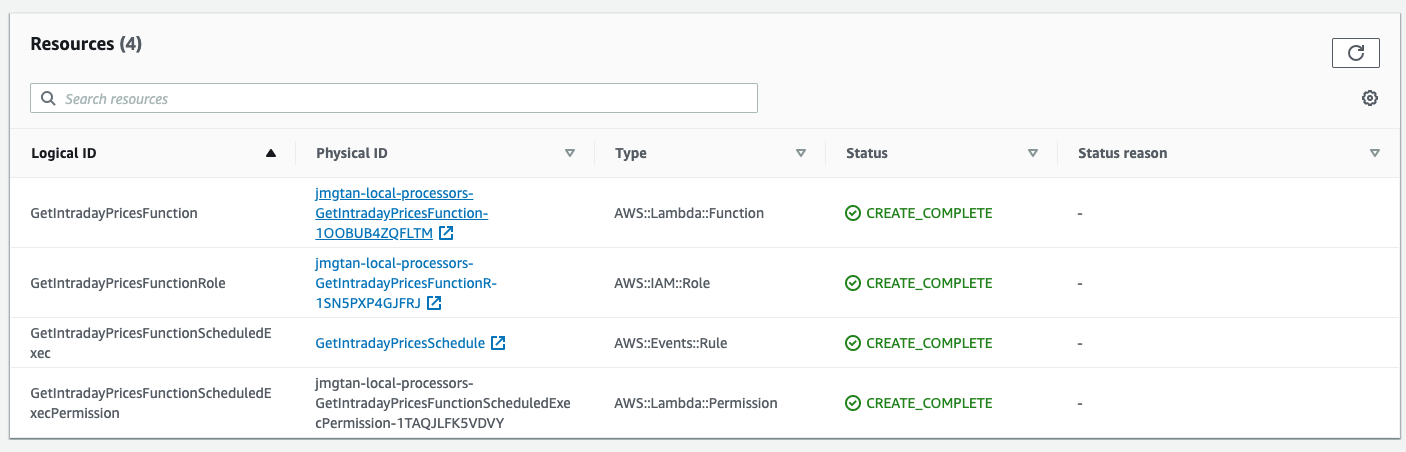Open the GetIntradayPricesSchedule link
The image size is (1406, 452).
tap(400, 343)
